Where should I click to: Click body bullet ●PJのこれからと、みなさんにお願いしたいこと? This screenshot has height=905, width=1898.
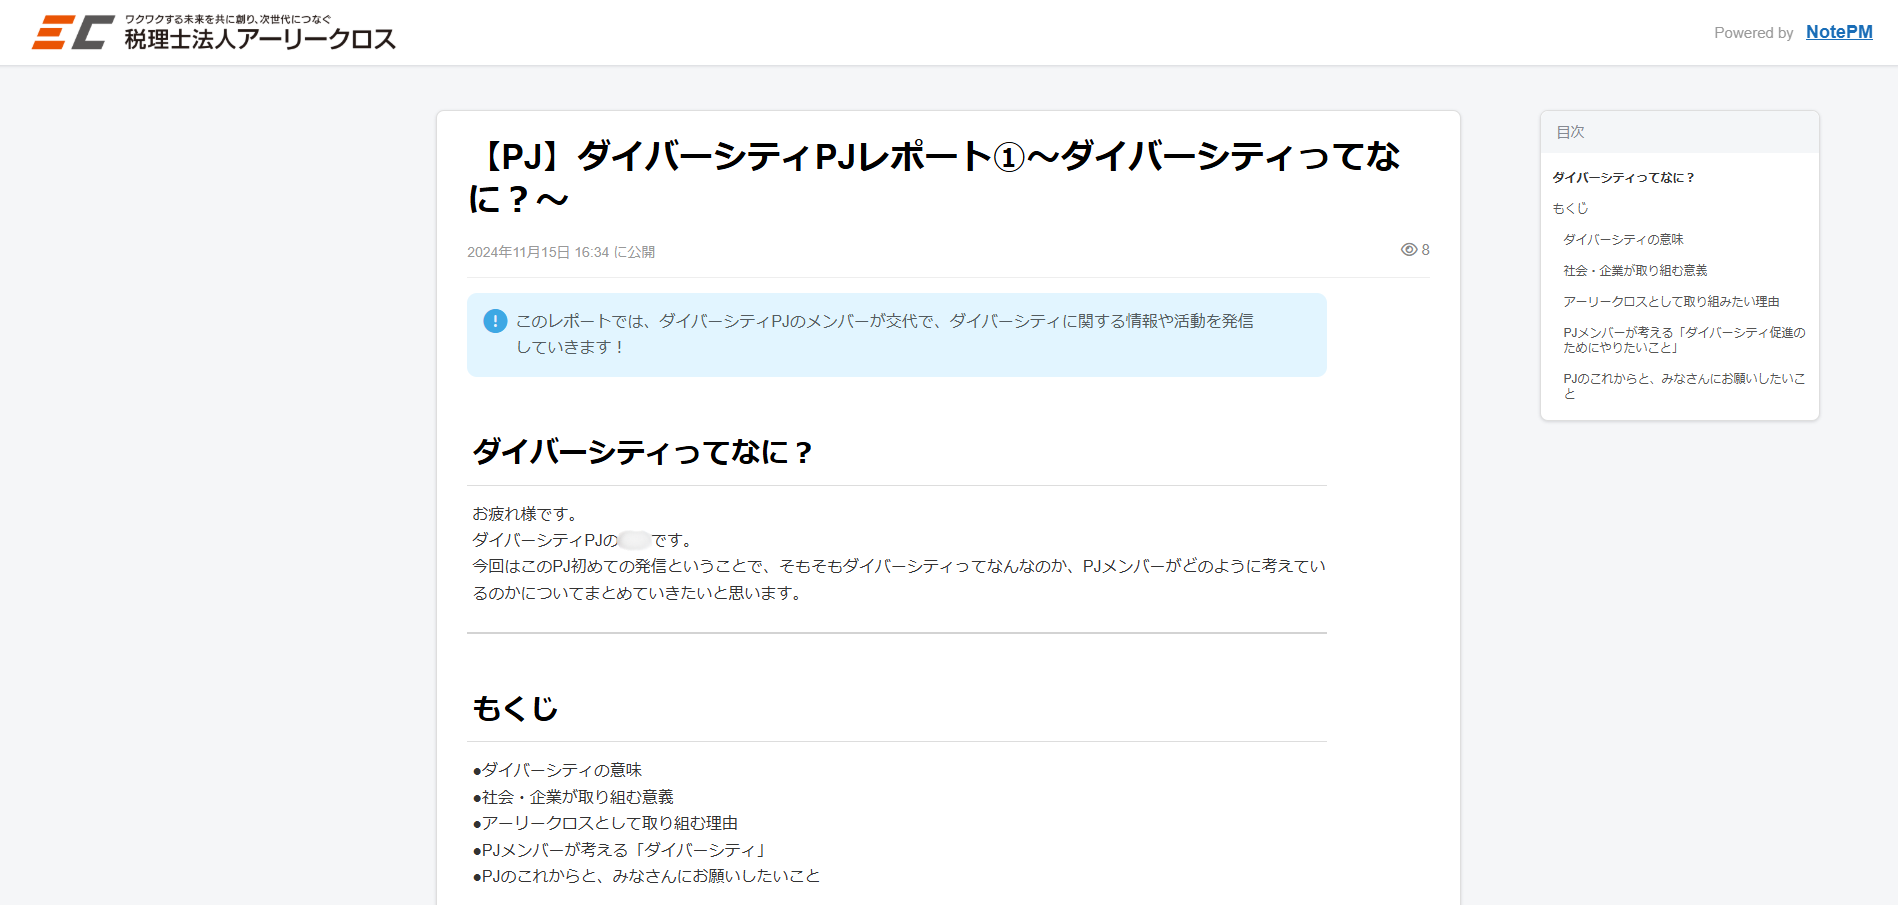tap(646, 876)
